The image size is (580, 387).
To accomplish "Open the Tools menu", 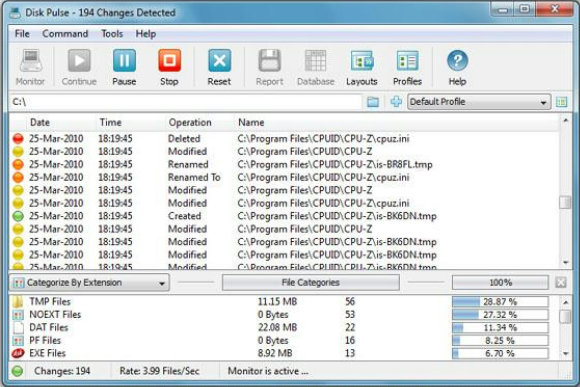I will 112,34.
